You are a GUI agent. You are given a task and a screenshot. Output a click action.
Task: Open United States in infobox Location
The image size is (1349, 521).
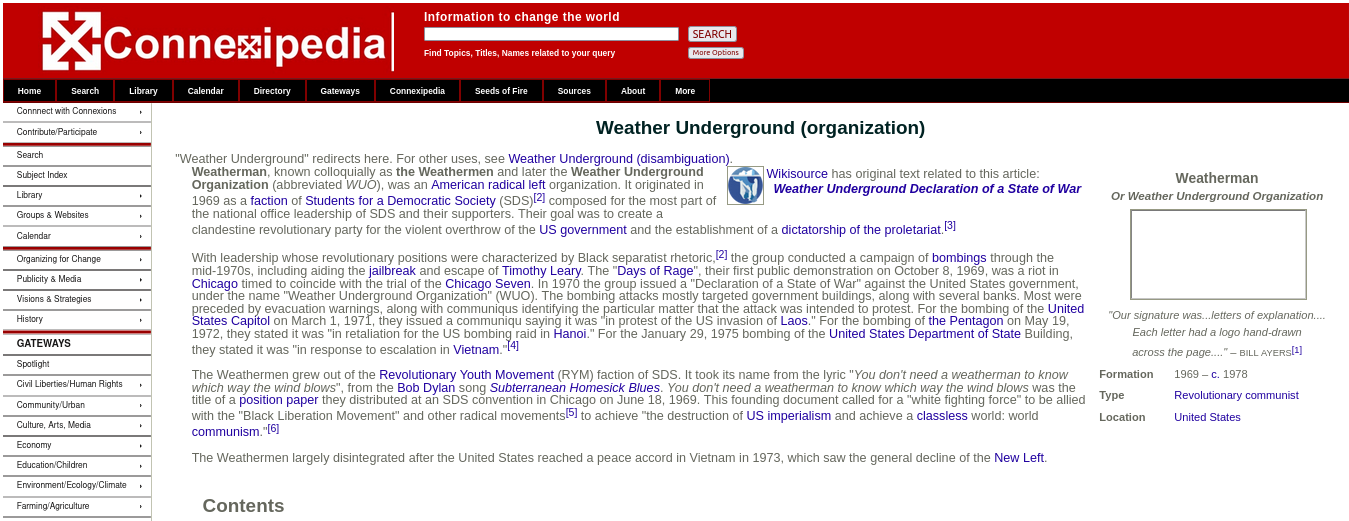tap(1207, 417)
